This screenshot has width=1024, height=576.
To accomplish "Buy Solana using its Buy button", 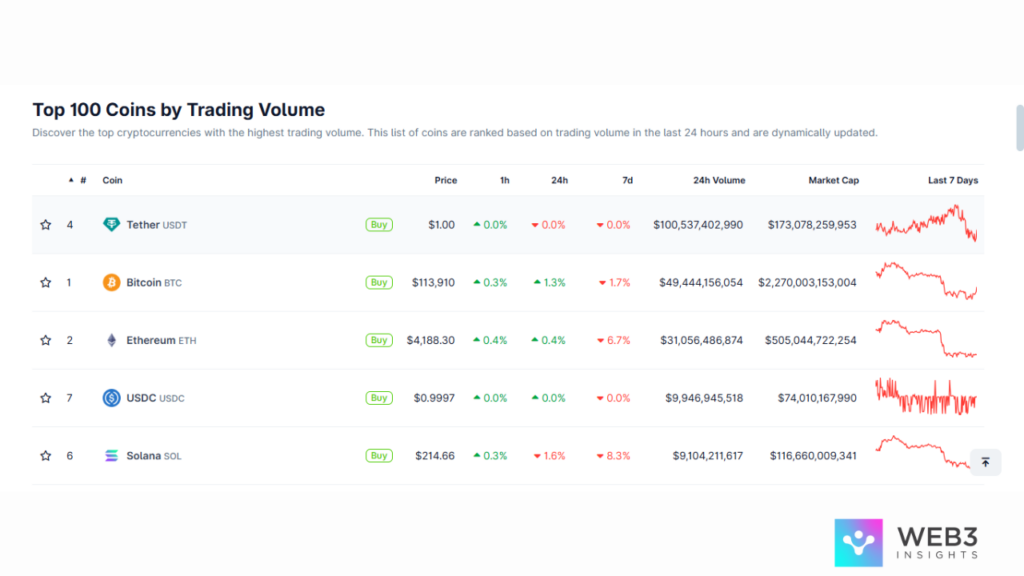I will click(x=379, y=456).
